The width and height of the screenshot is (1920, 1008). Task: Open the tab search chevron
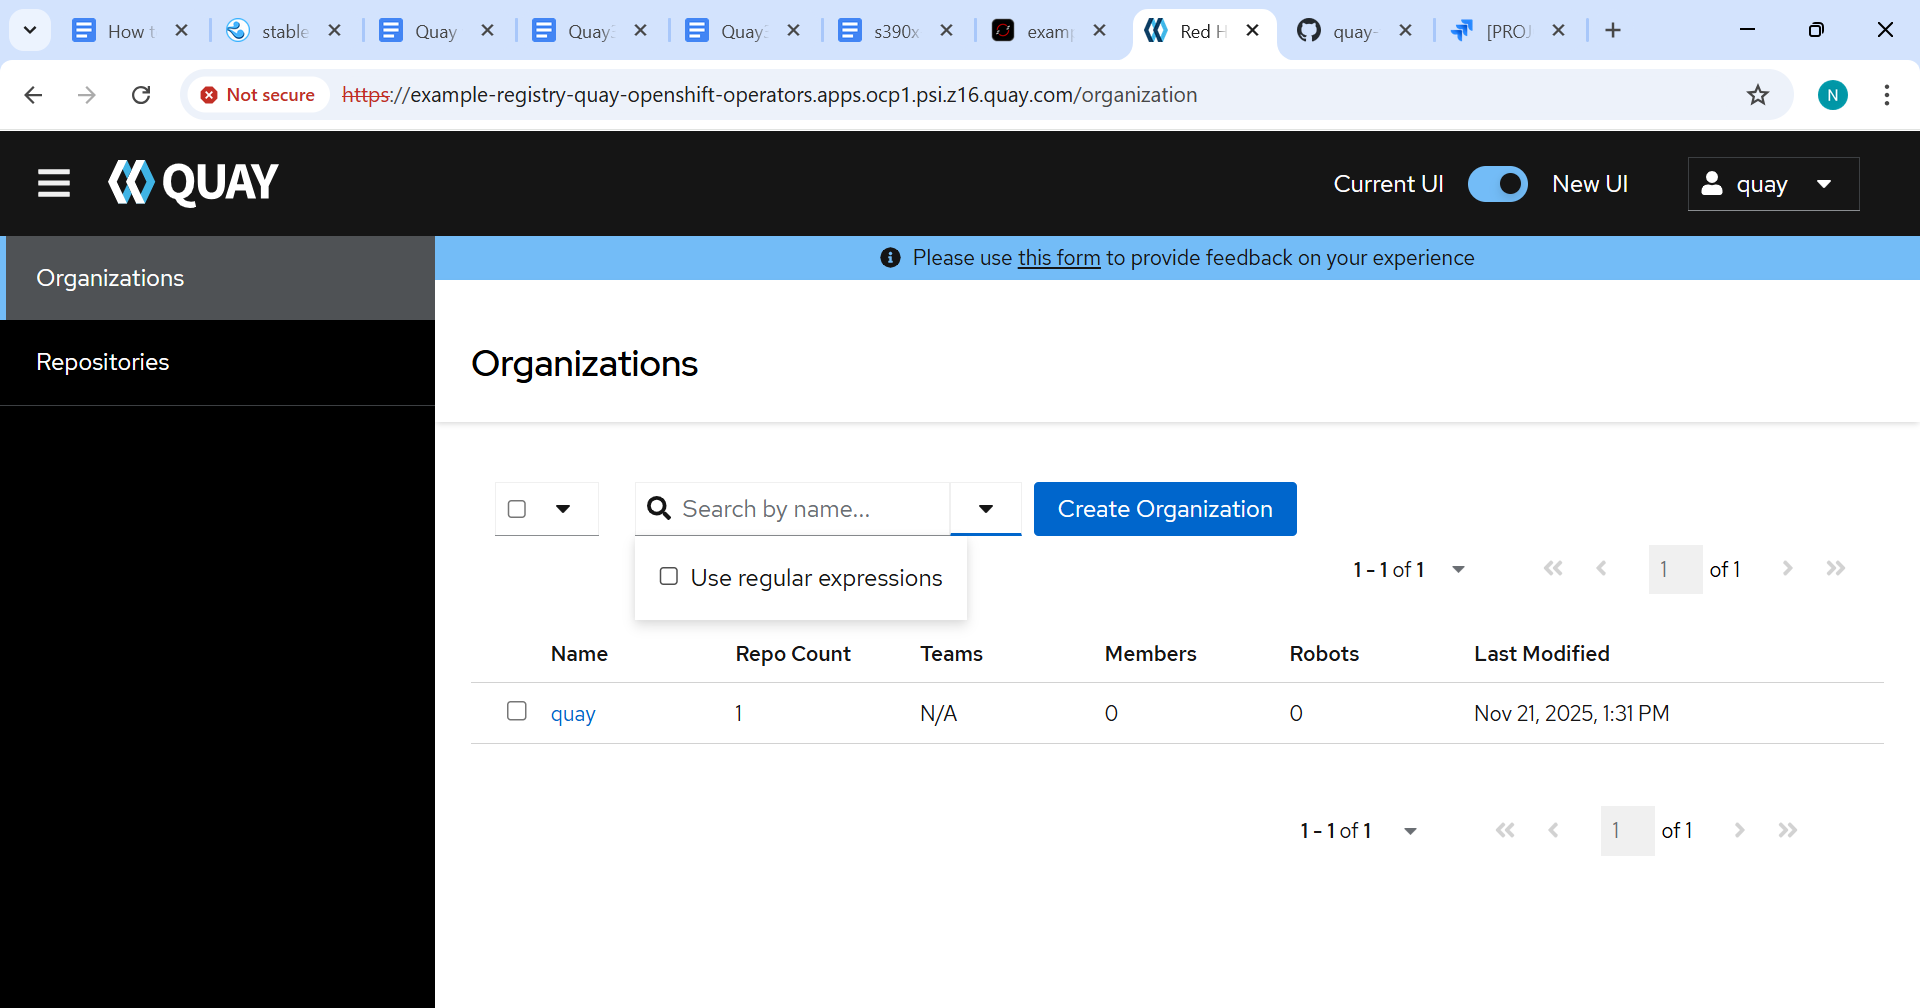30,30
